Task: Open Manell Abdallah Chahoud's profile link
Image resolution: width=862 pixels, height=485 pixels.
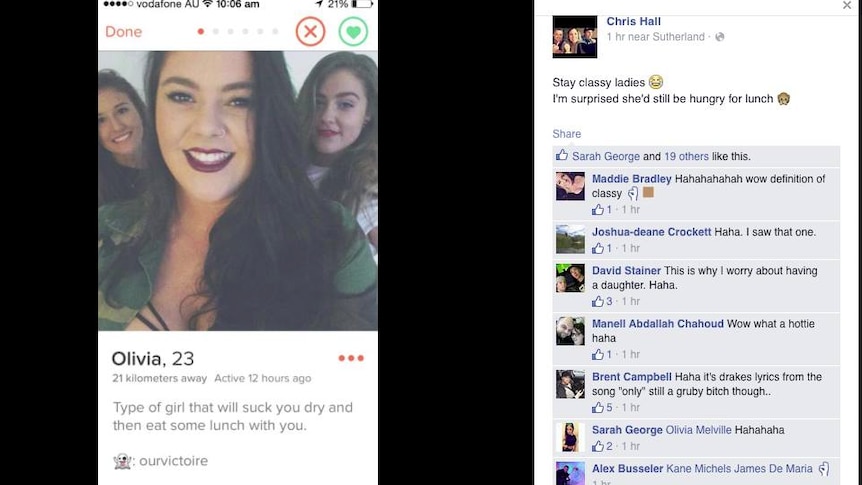Action: point(657,324)
